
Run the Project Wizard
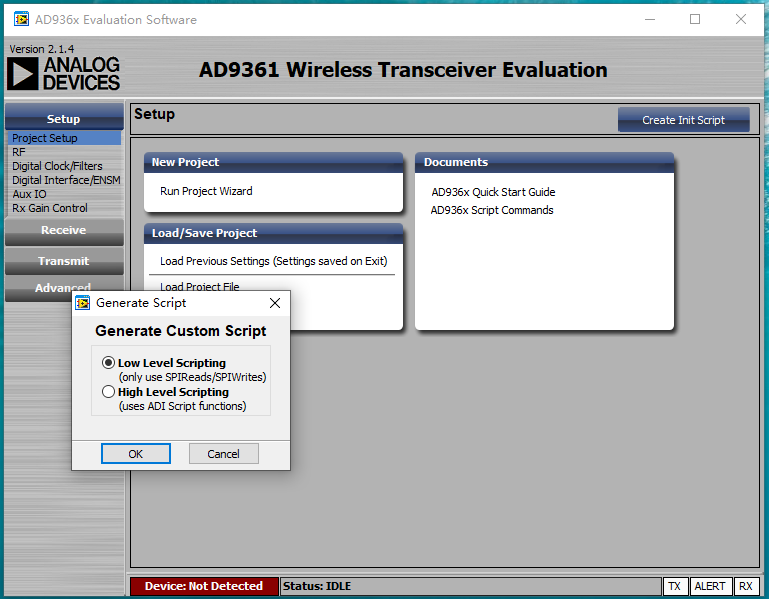(206, 191)
